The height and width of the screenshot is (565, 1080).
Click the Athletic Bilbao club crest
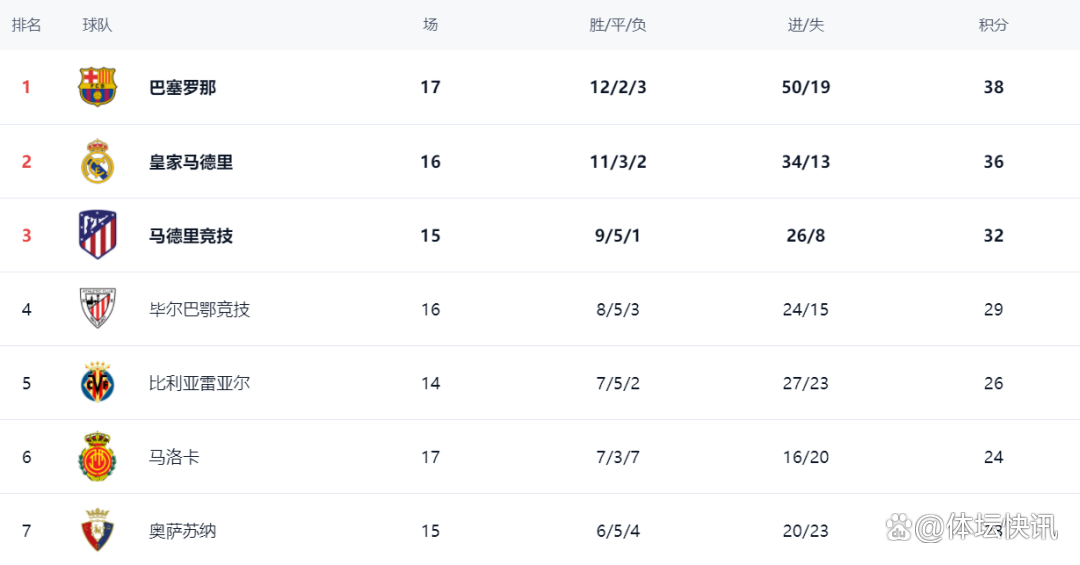pyautogui.click(x=97, y=309)
